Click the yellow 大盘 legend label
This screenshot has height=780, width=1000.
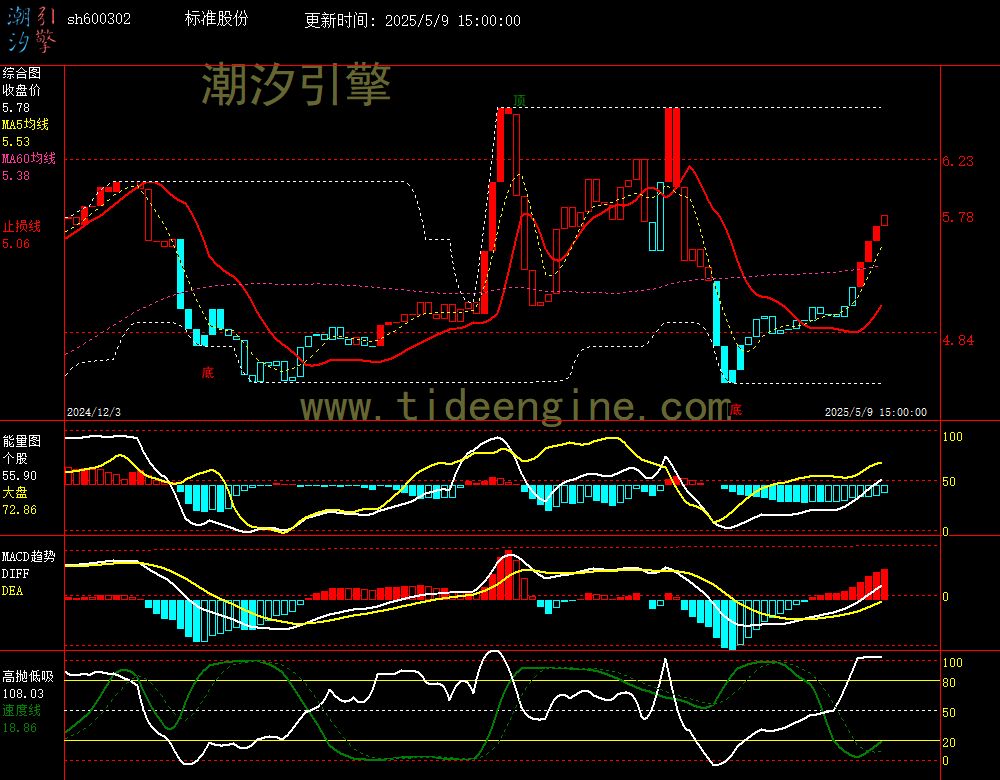15,492
